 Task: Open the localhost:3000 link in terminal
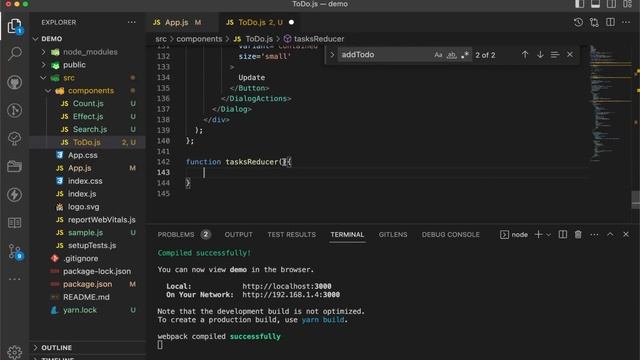coord(287,286)
